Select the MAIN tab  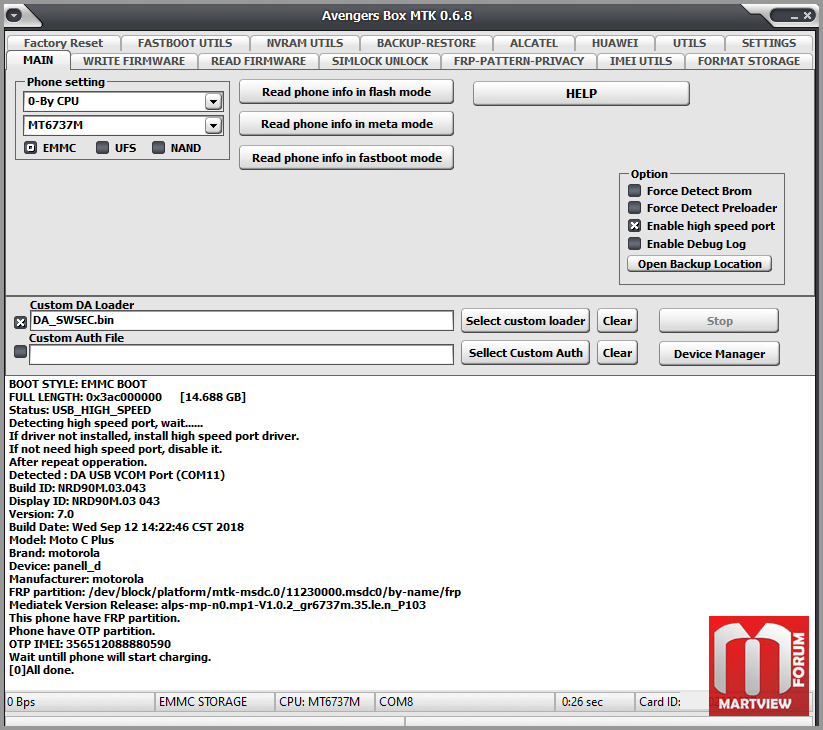(x=38, y=60)
